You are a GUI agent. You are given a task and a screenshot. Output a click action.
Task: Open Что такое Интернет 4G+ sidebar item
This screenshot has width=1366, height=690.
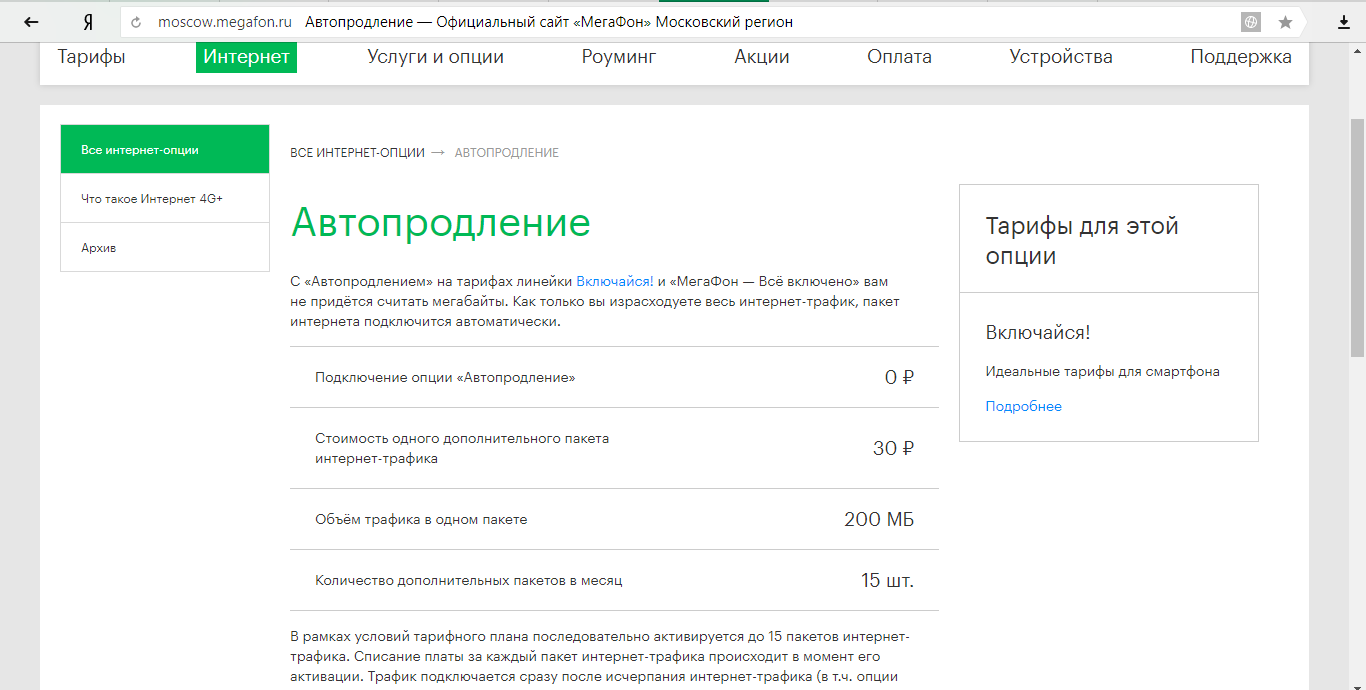[165, 198]
